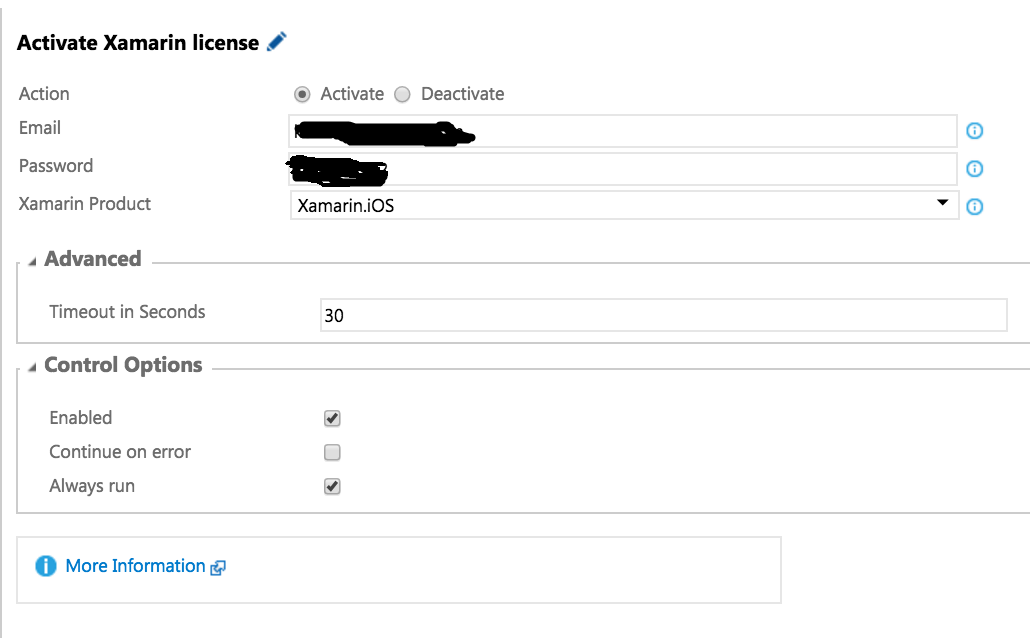Select the Deactivate radio button
The height and width of the screenshot is (638, 1030).
click(x=402, y=95)
